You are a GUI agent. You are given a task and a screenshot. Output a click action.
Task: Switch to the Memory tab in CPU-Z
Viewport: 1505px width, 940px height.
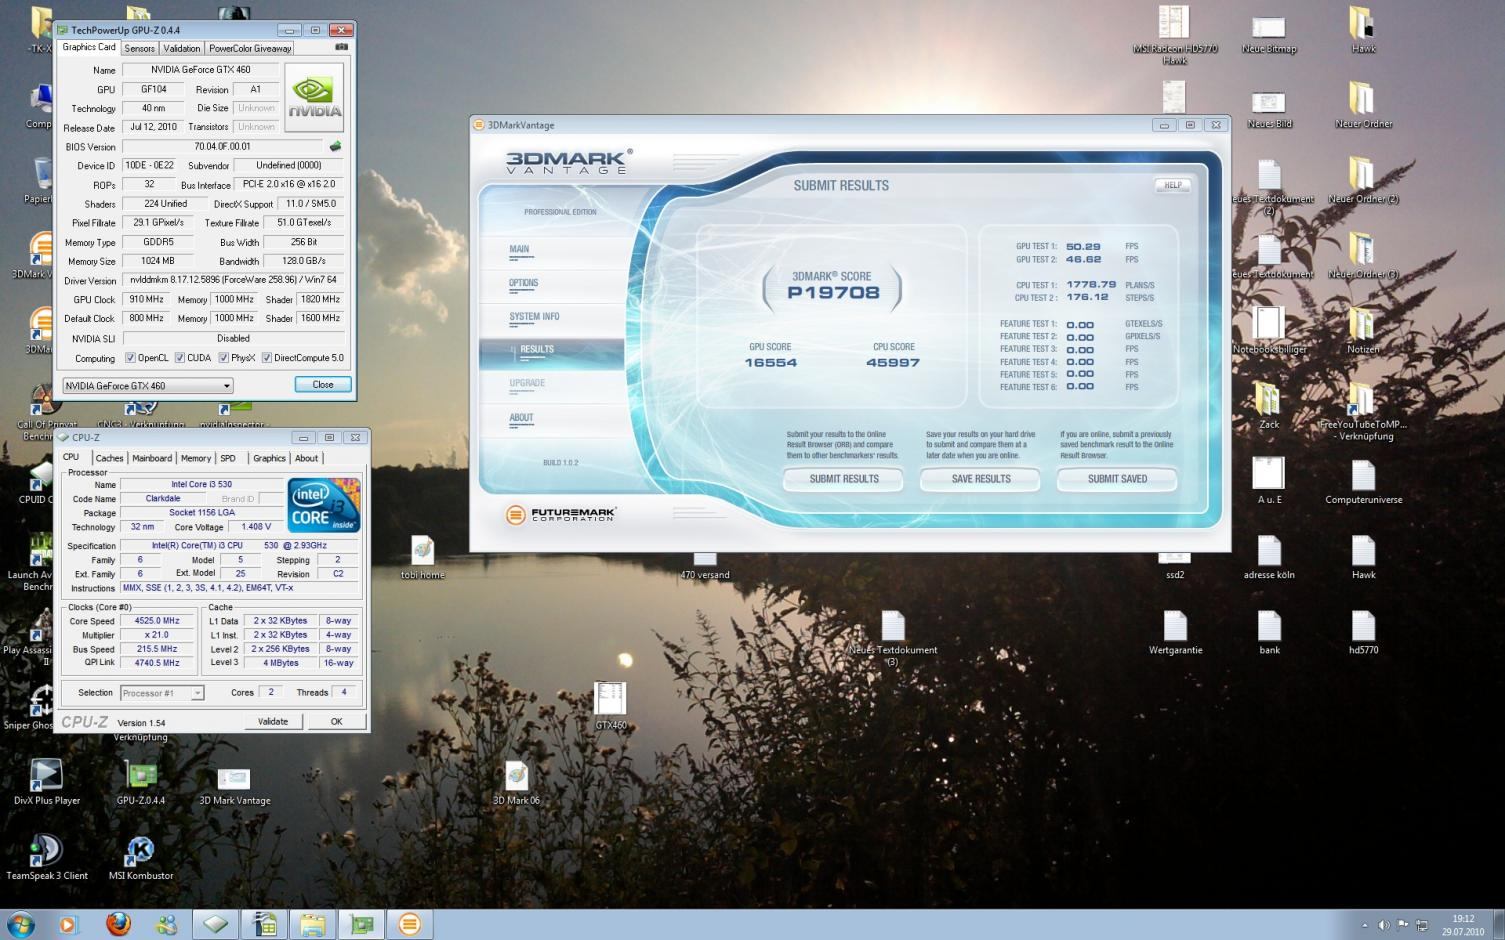(x=196, y=458)
